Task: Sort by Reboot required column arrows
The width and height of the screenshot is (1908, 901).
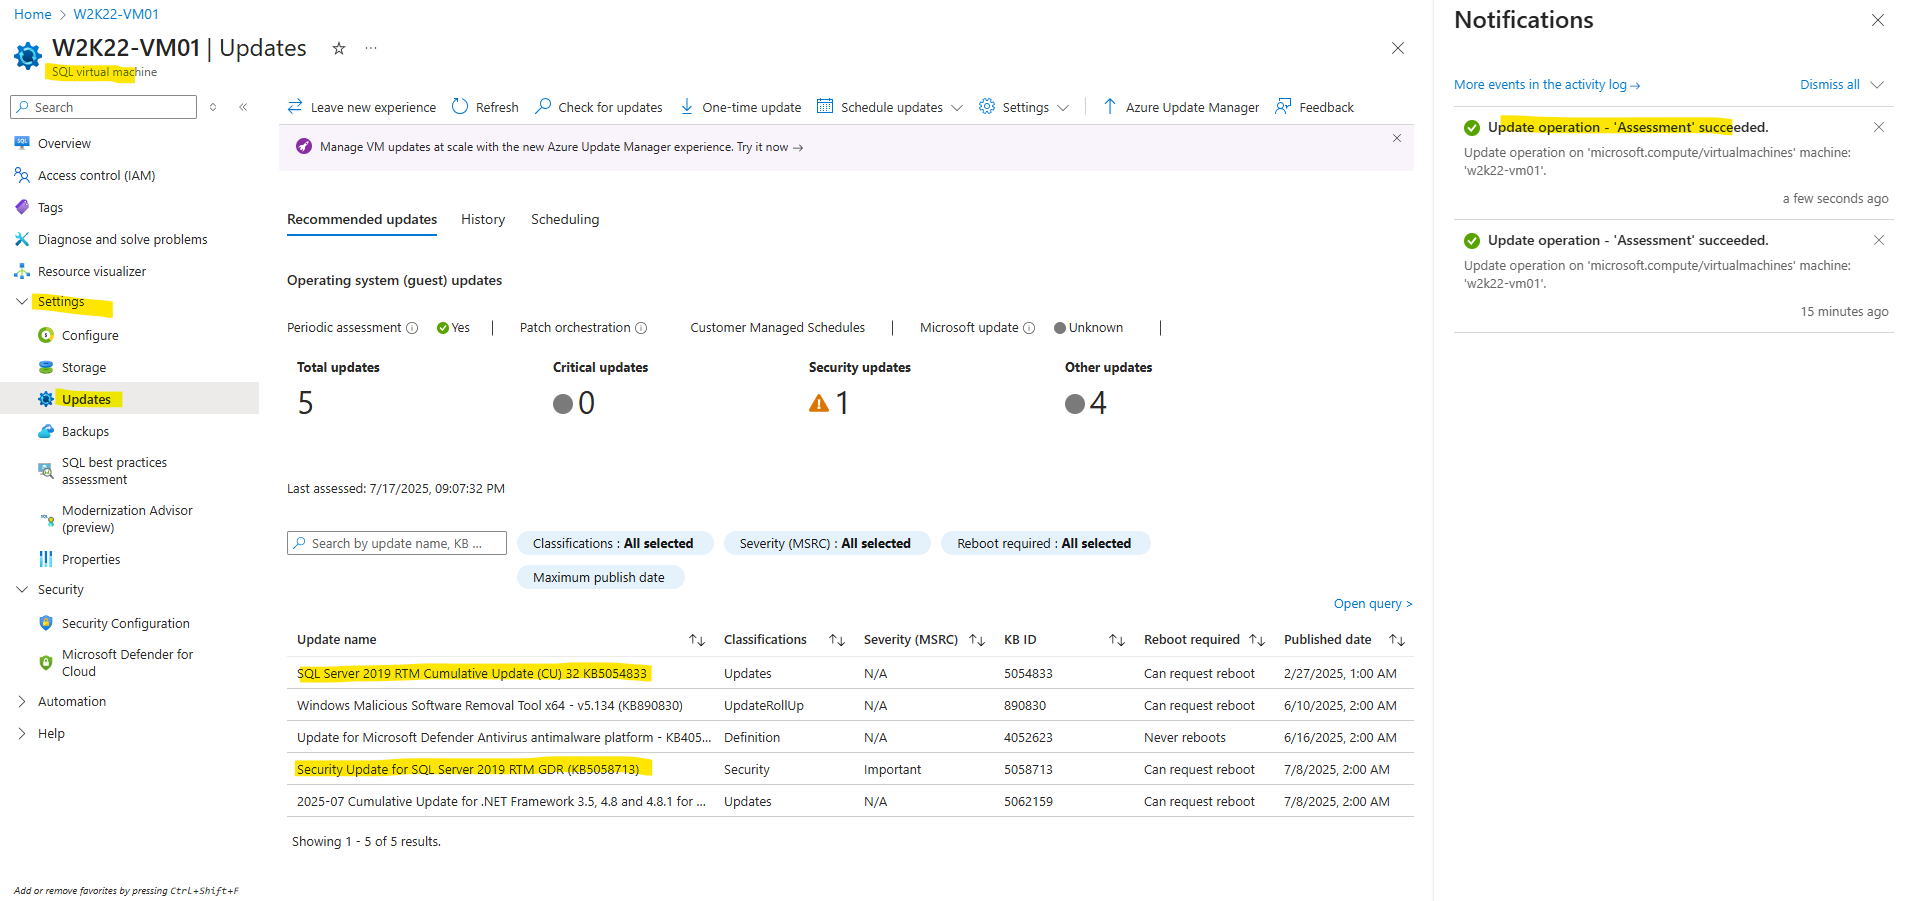Action: pos(1257,640)
